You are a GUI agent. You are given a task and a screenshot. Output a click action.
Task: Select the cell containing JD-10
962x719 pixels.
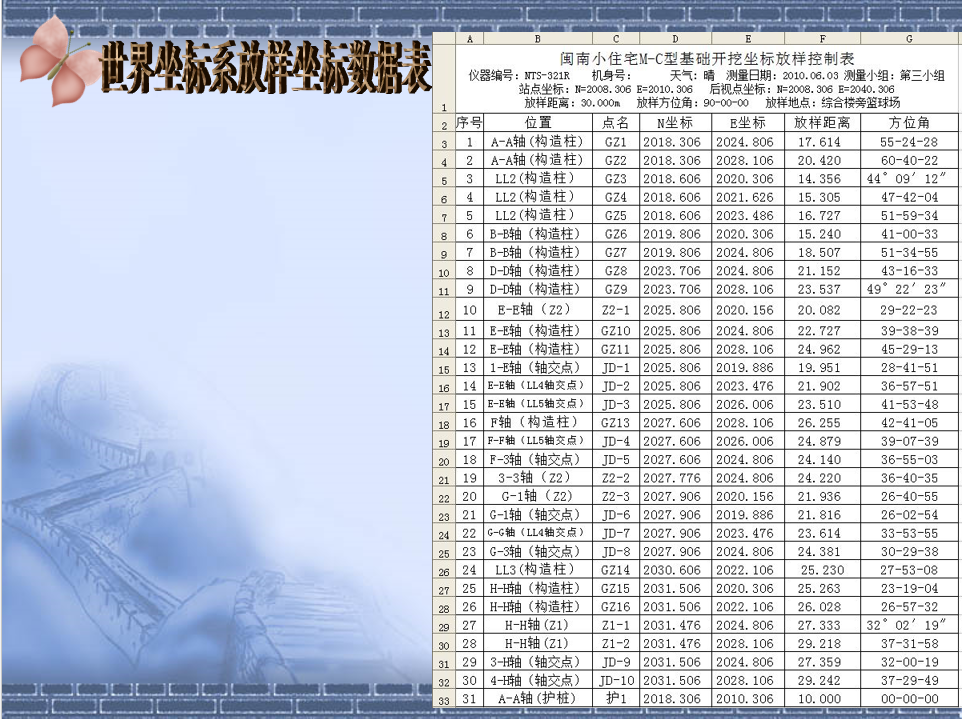[x=617, y=680]
